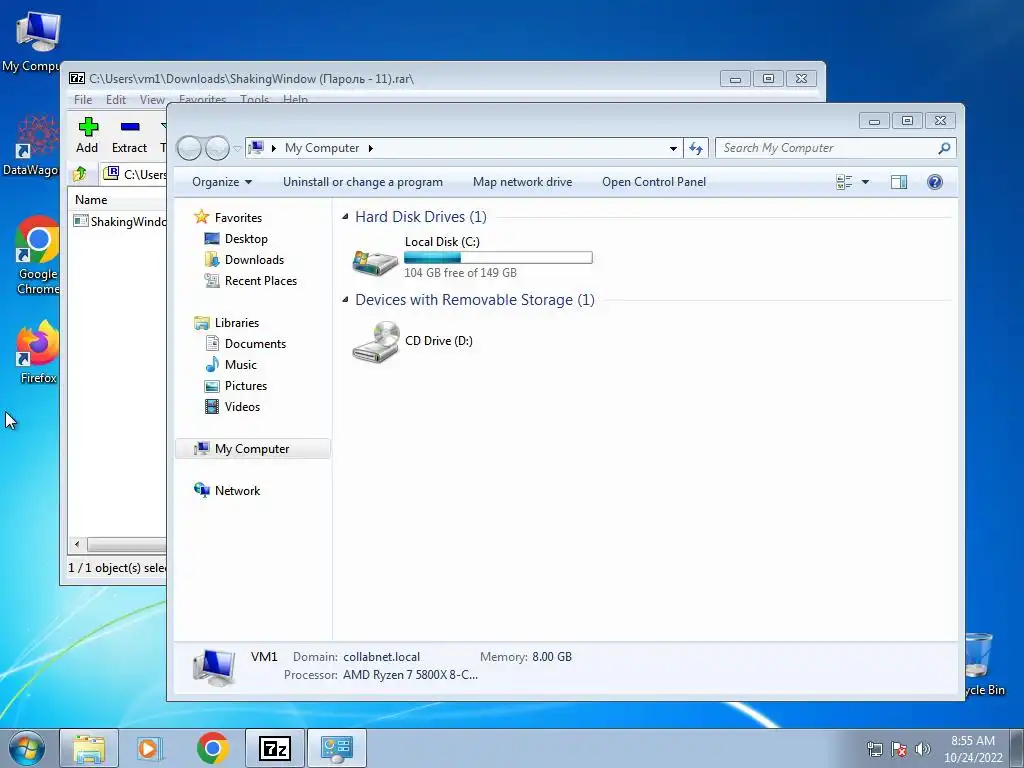Click 7-Zip taskbar button
1024x768 pixels.
pos(275,748)
